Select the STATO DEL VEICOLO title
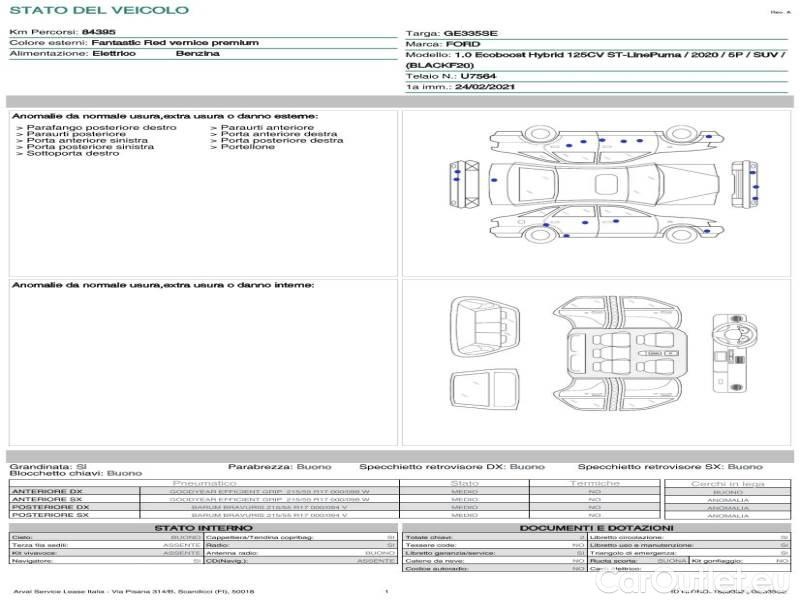The height and width of the screenshot is (600, 800). 99,11
